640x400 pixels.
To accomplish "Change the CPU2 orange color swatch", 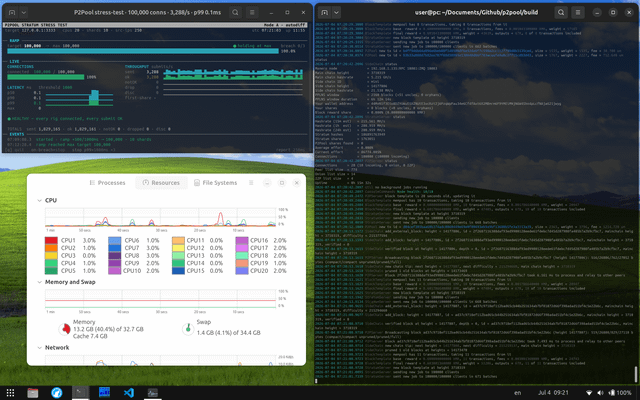I will (51, 248).
